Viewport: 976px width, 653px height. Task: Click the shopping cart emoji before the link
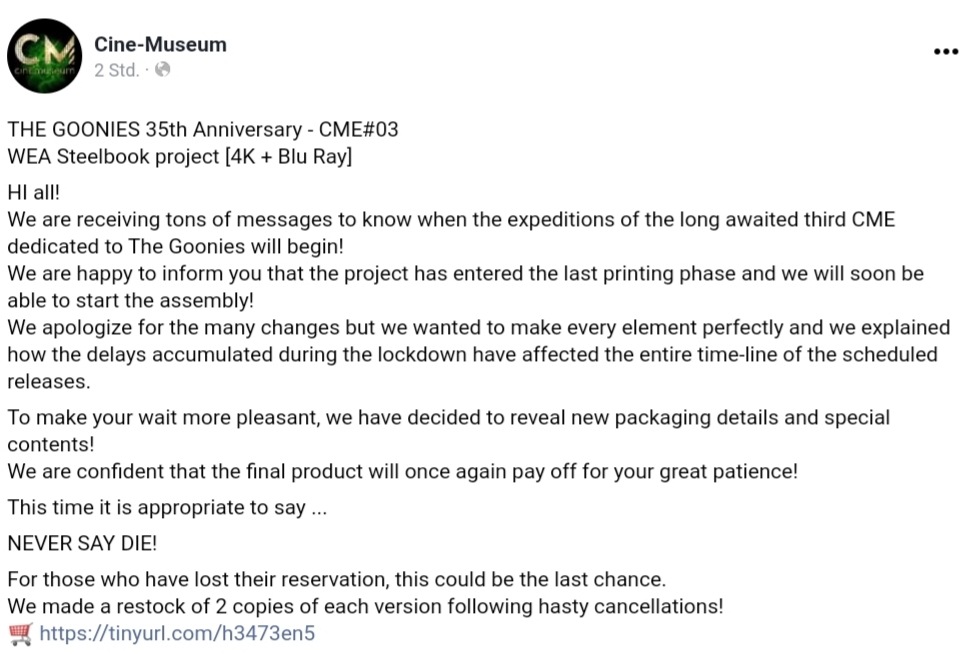(21, 634)
